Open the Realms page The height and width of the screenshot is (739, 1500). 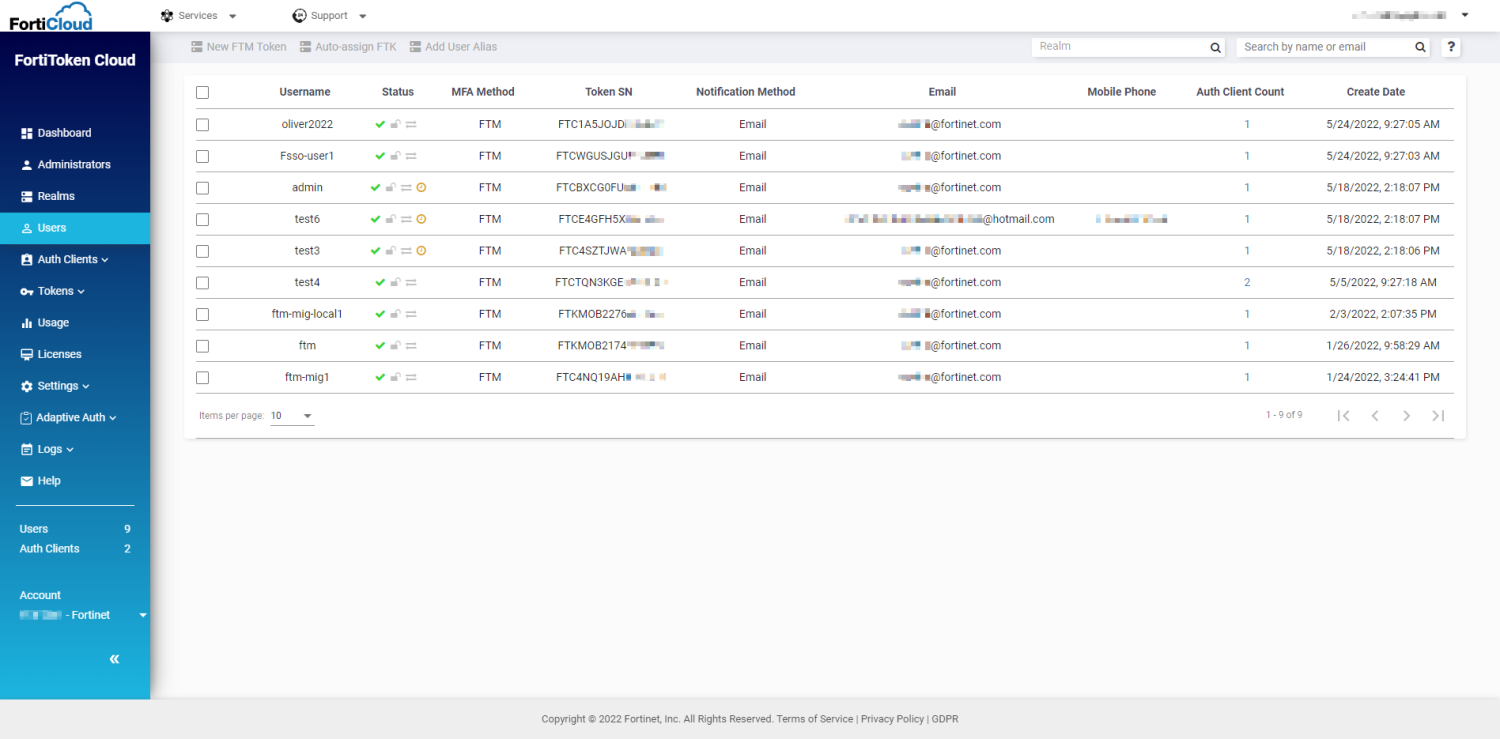coord(56,195)
